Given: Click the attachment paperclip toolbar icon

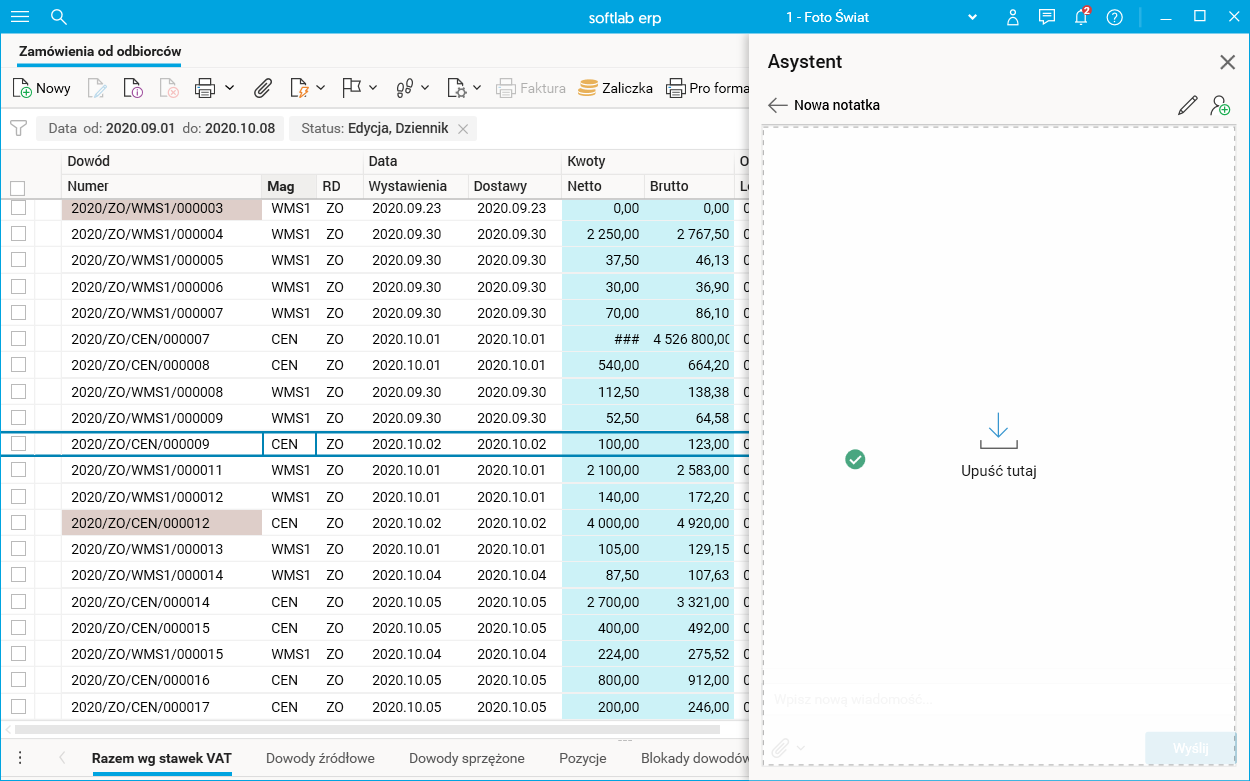Looking at the screenshot, I should 262,88.
